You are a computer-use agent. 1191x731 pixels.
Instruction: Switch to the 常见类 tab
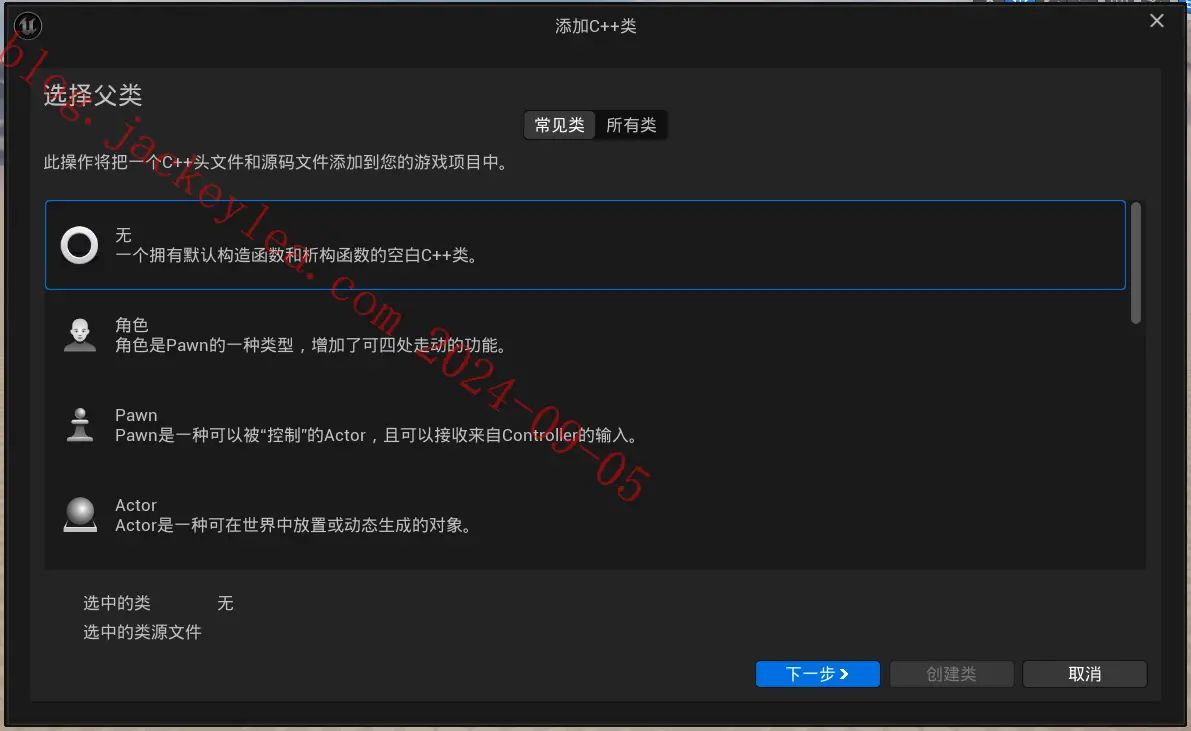[x=560, y=125]
